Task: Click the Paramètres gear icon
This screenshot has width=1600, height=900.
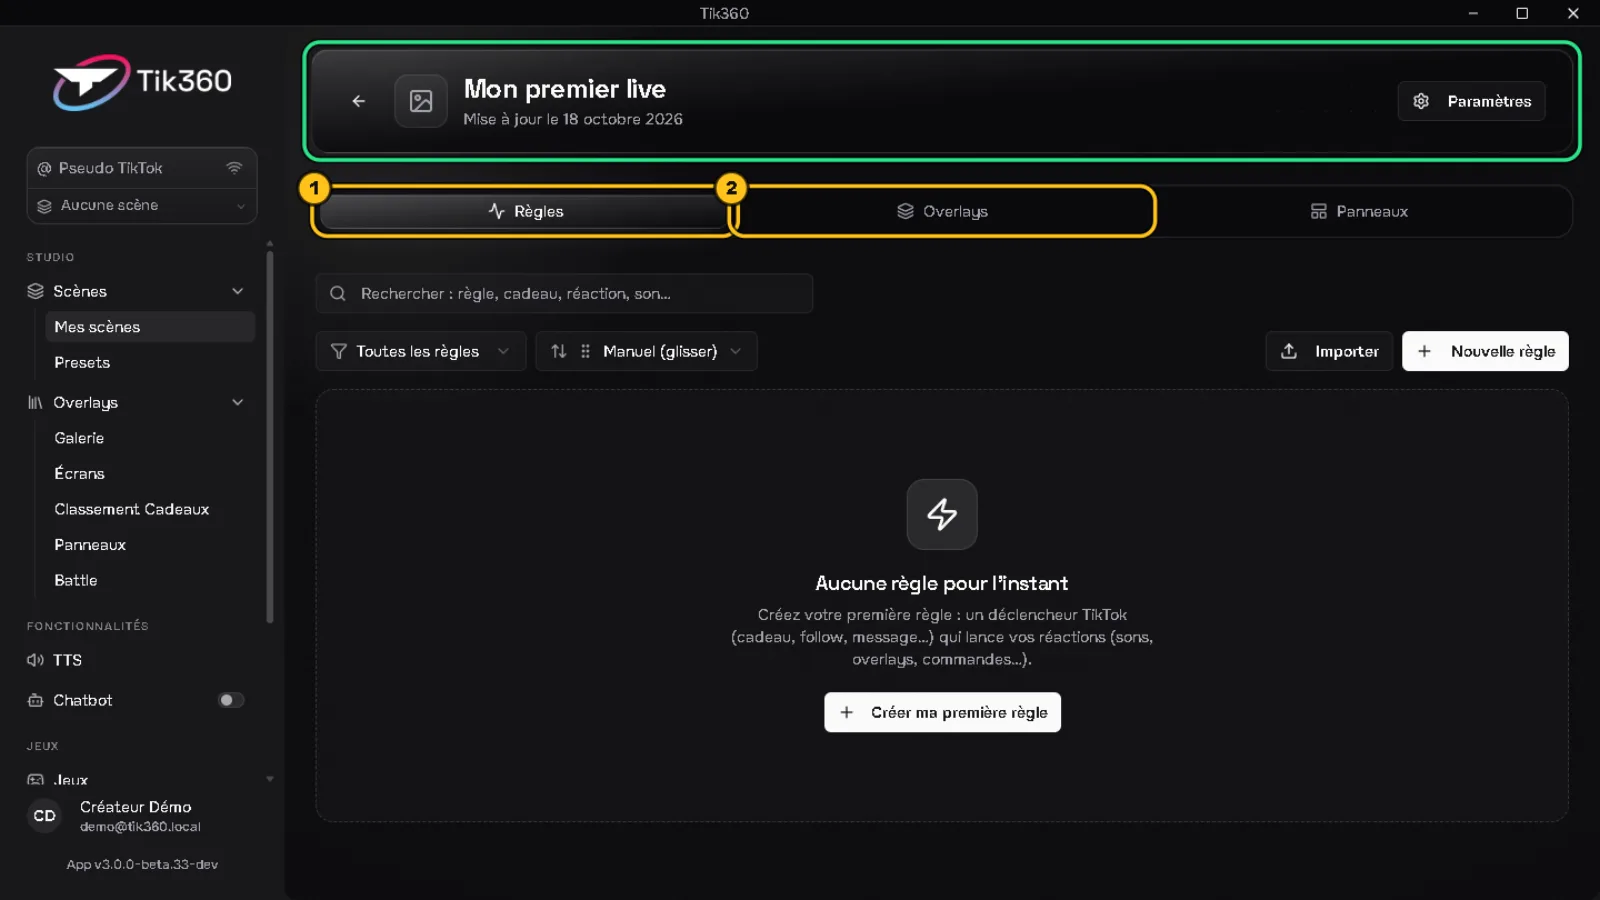Action: point(1421,101)
